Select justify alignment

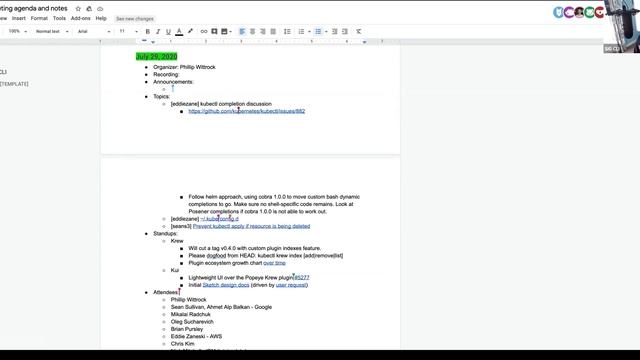(x=273, y=31)
